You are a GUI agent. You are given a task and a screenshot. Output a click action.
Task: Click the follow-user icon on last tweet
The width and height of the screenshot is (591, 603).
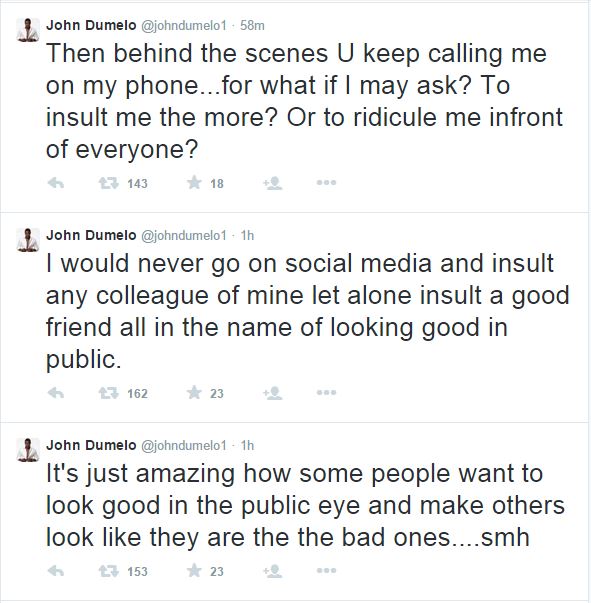[x=273, y=571]
